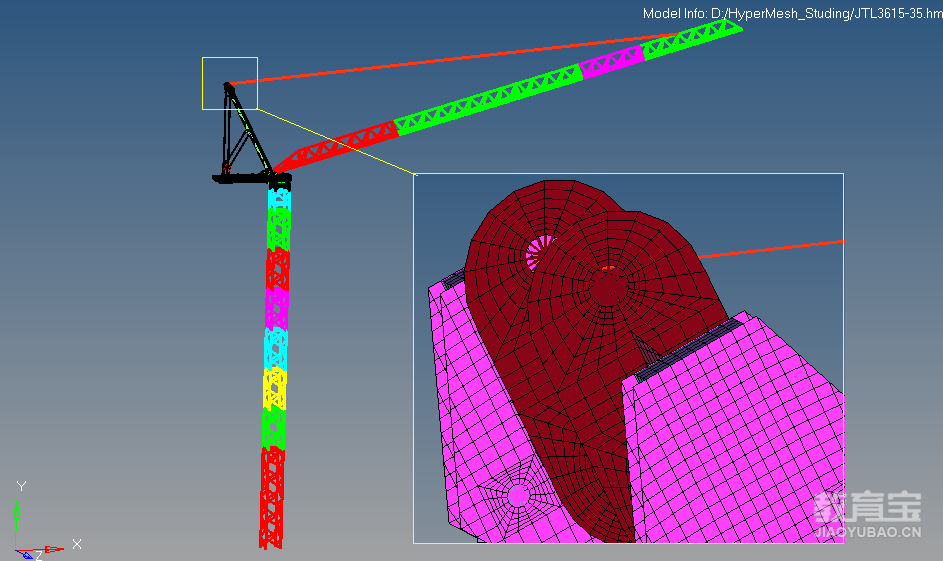The height and width of the screenshot is (561, 943).
Task: Select the magenta jib truss section
Action: tap(612, 61)
